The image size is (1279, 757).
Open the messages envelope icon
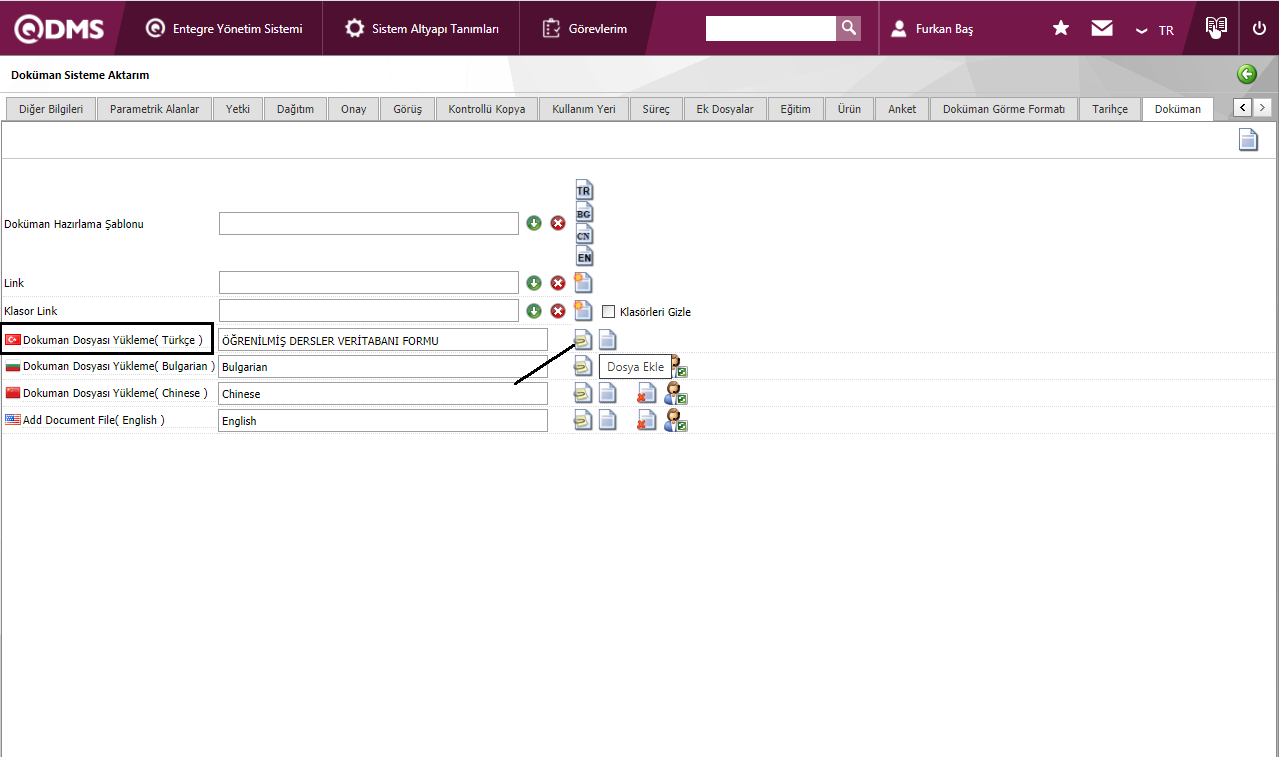[1102, 28]
